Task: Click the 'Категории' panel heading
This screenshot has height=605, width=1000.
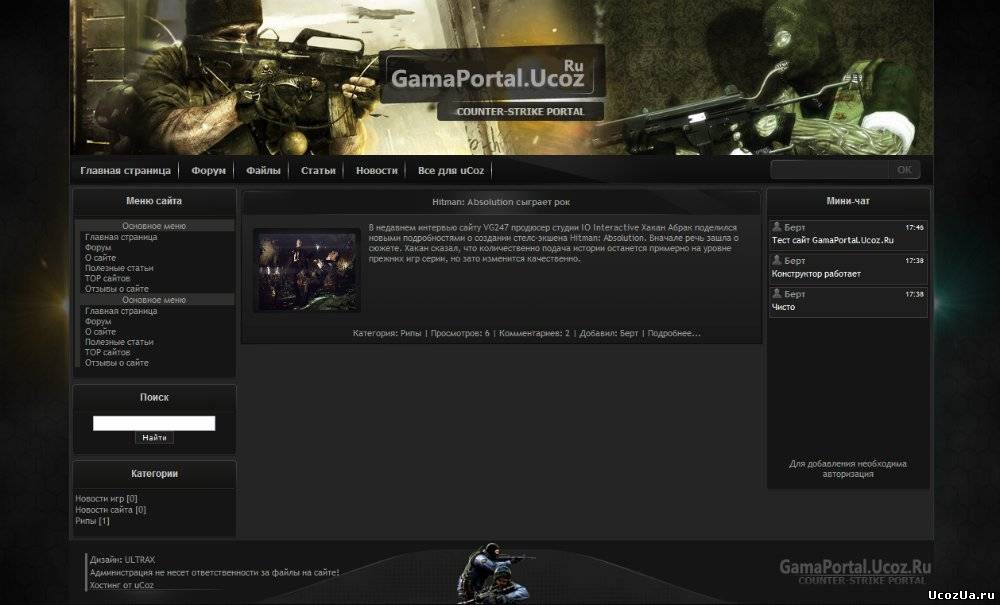Action: tap(154, 474)
